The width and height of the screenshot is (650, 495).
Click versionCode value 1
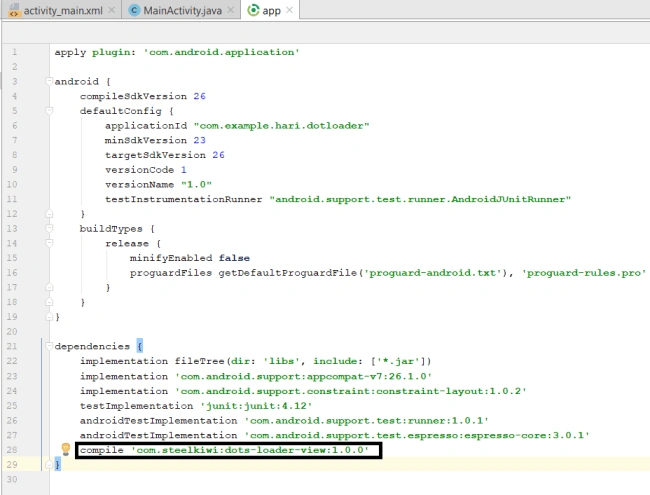pyautogui.click(x=184, y=170)
